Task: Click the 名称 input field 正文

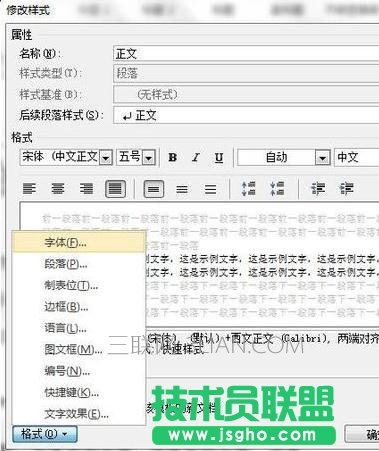Action: (x=246, y=54)
